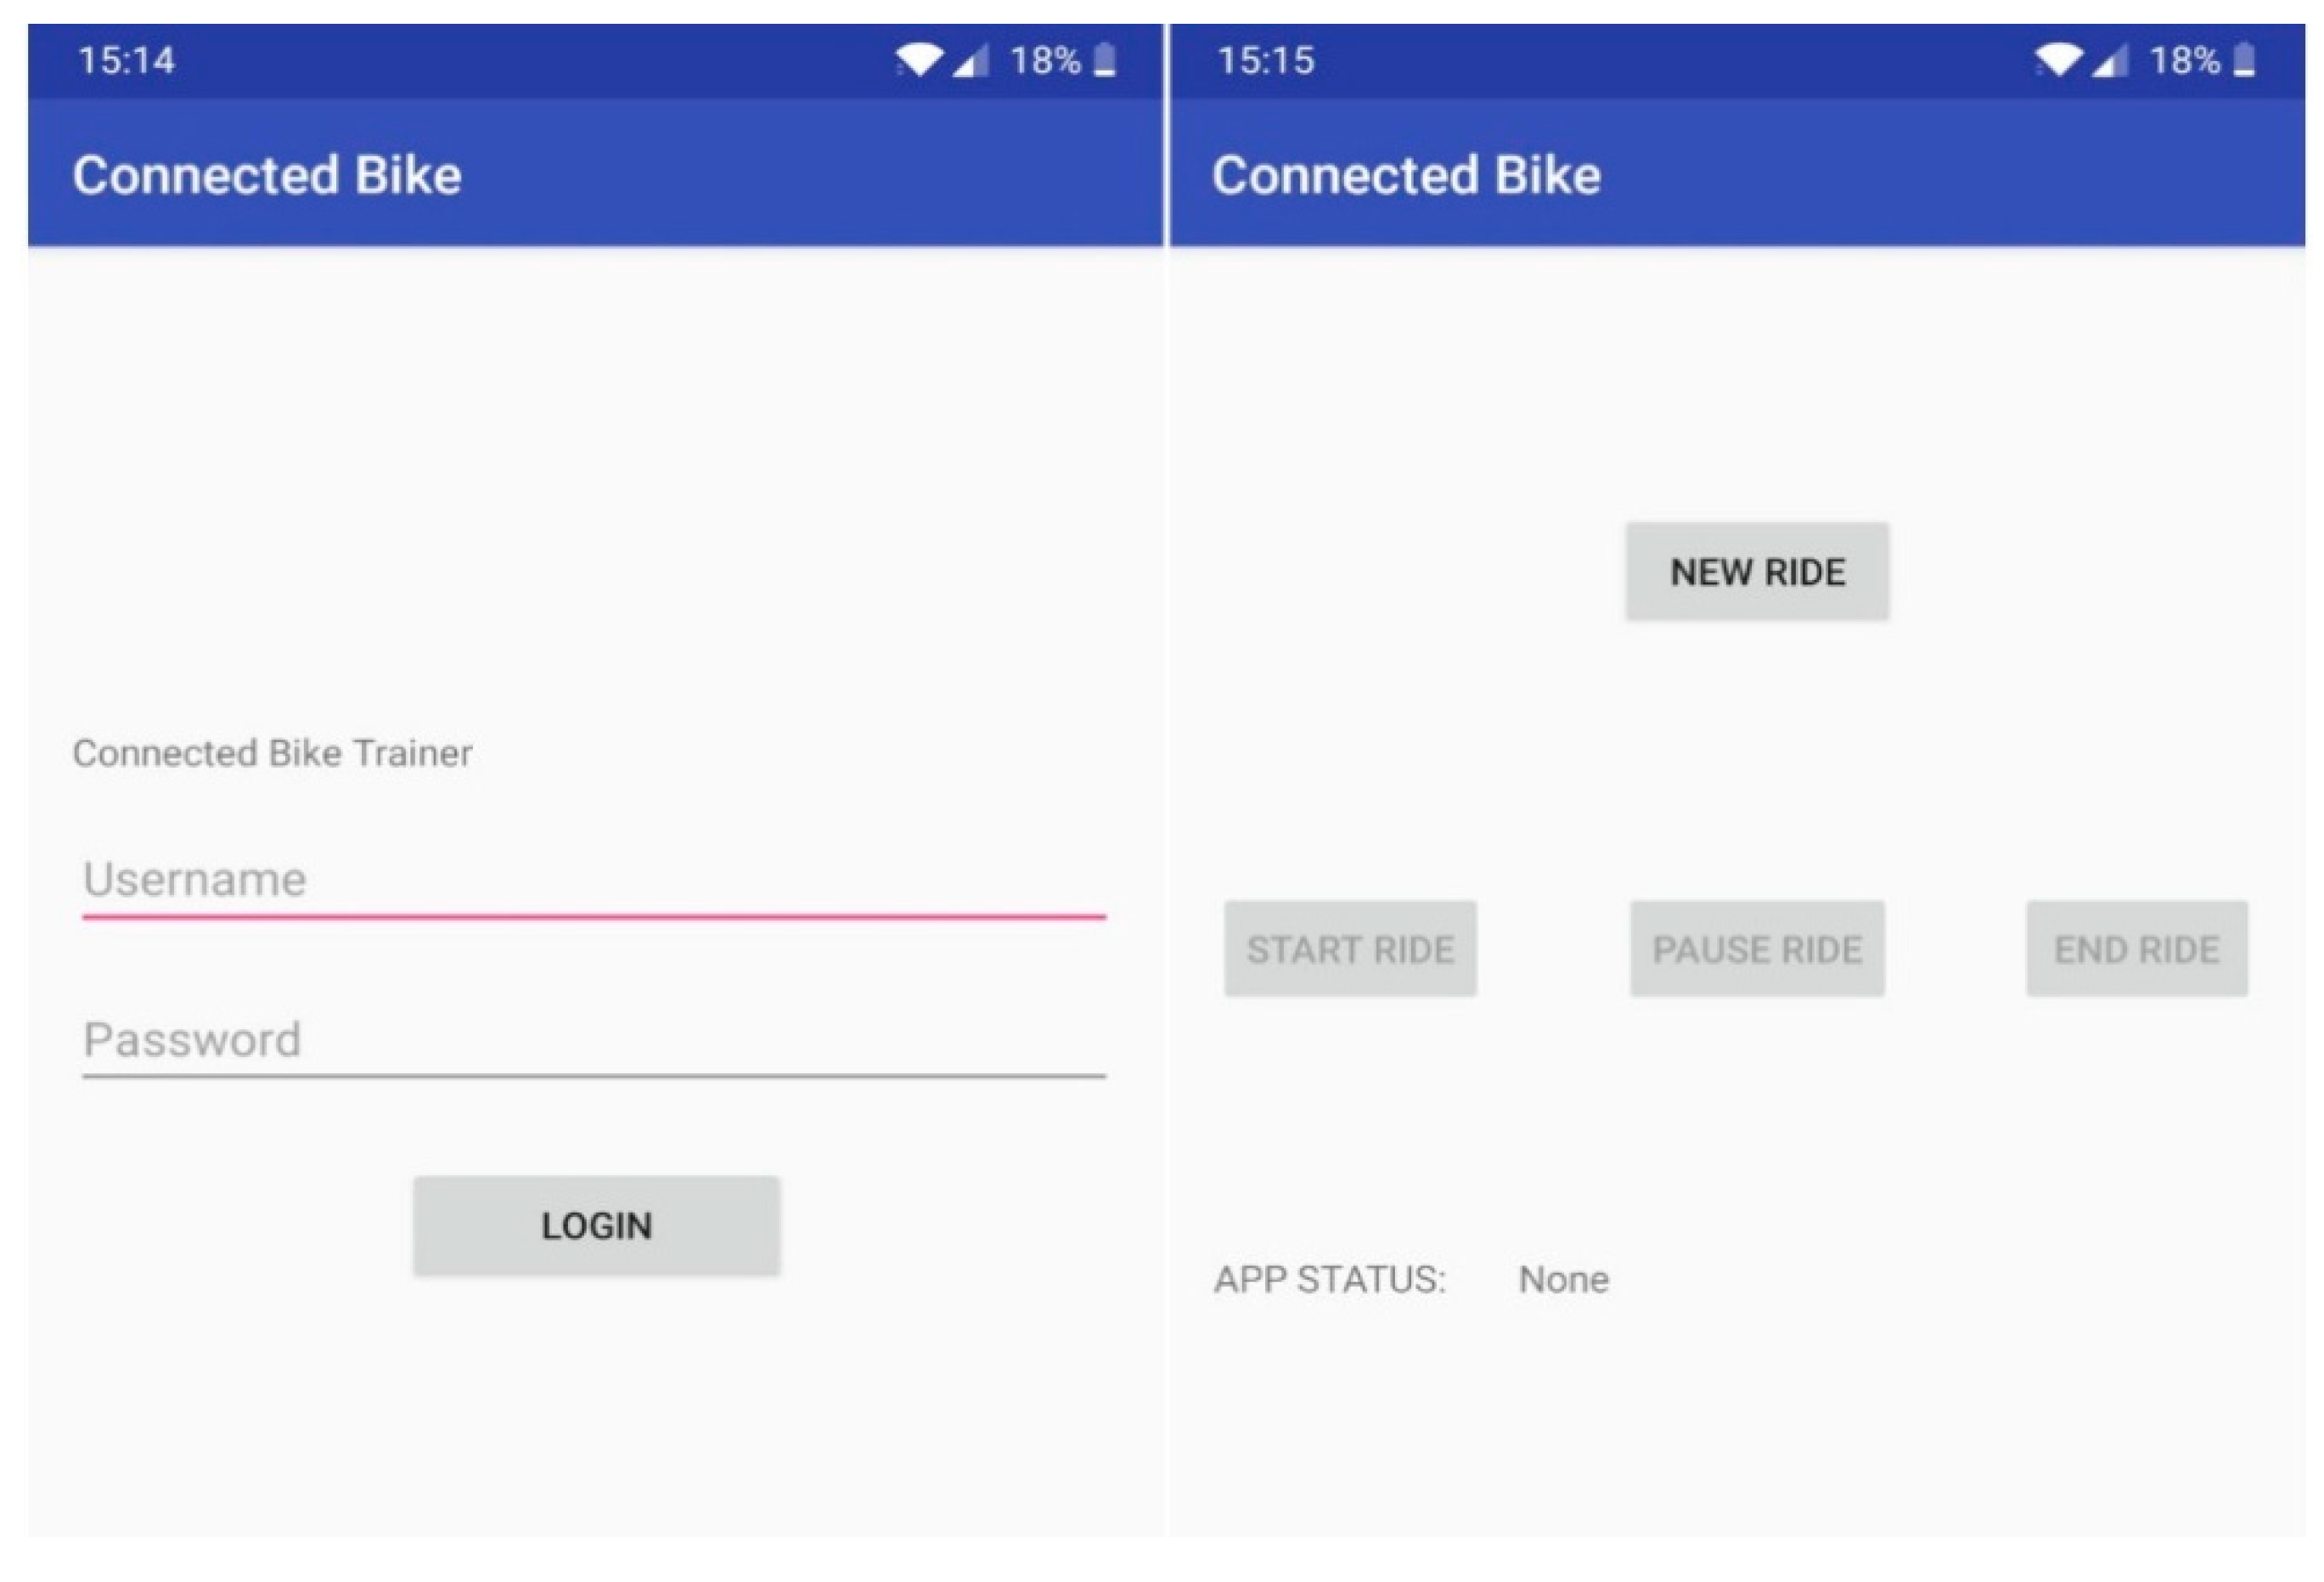
Task: Focus the Password input field
Action: click(593, 1040)
